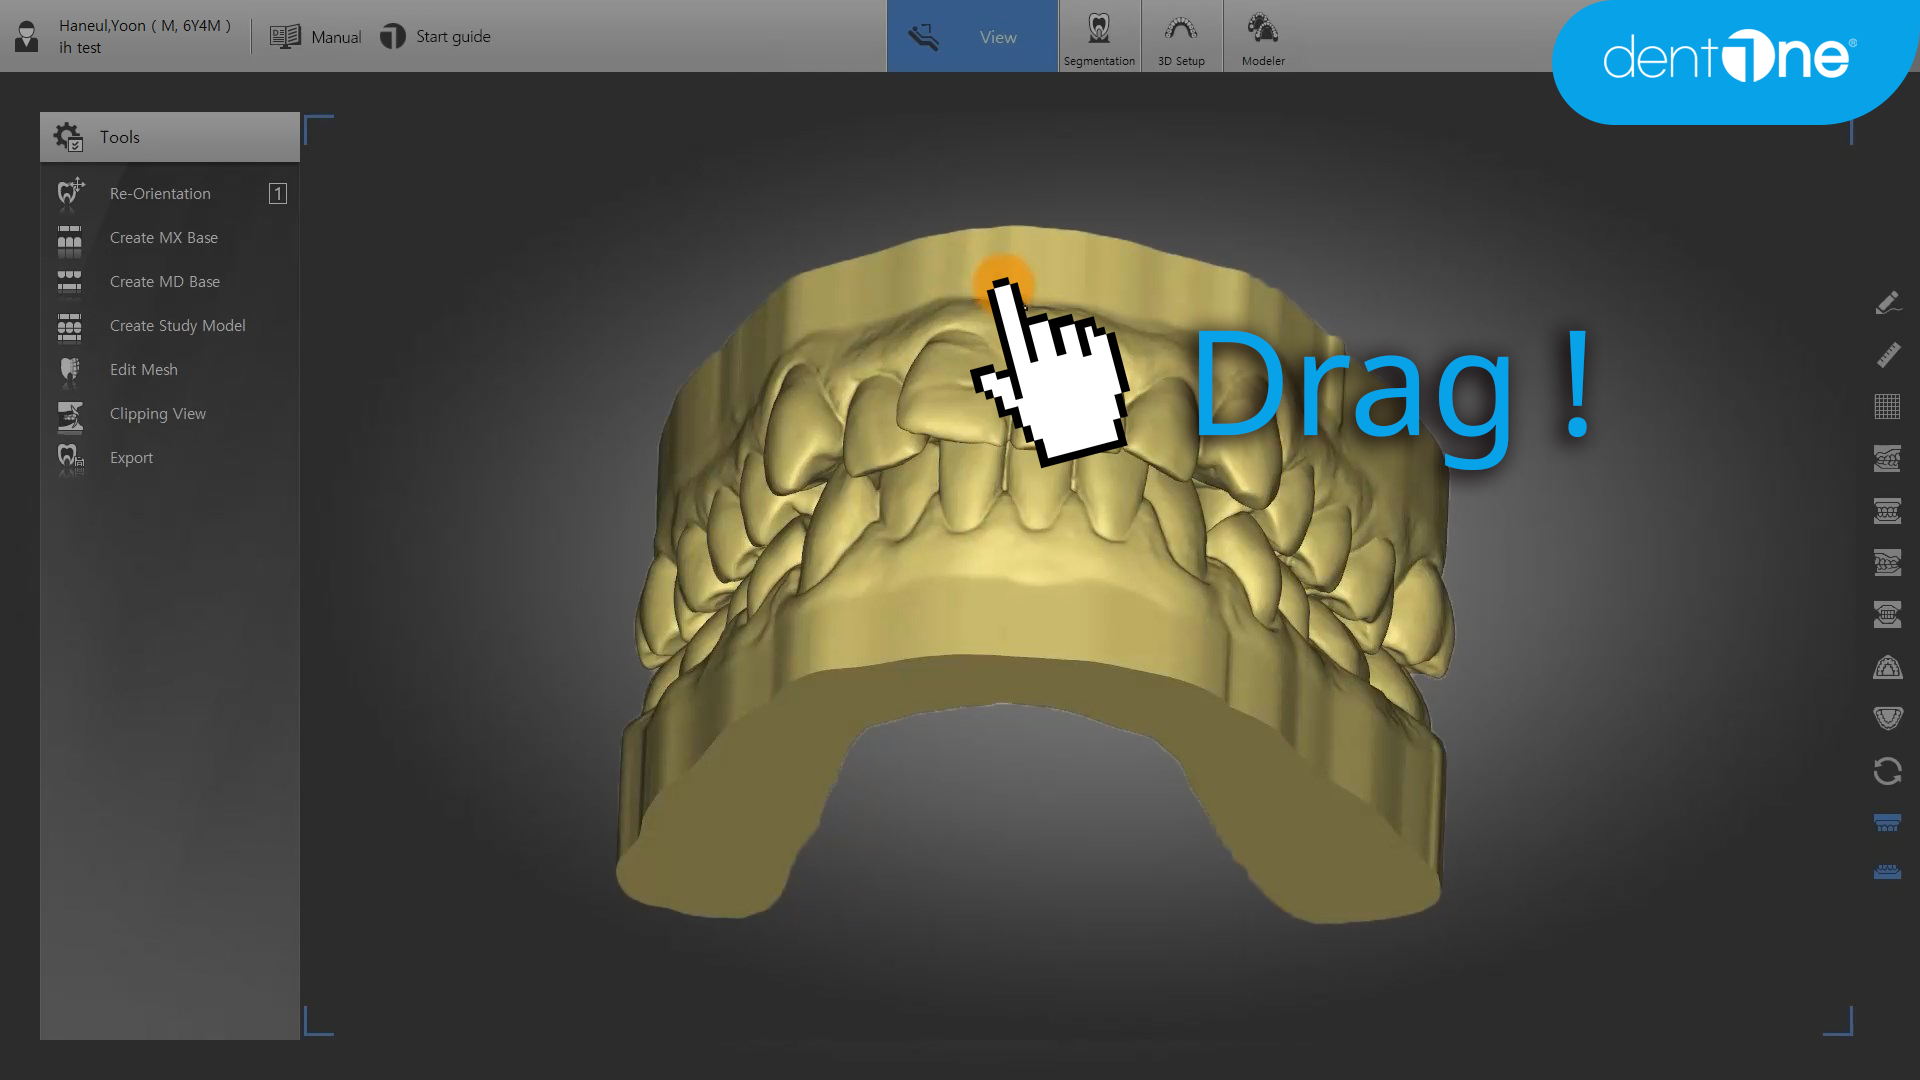Show mandibular occlusal arch view

1887,718
